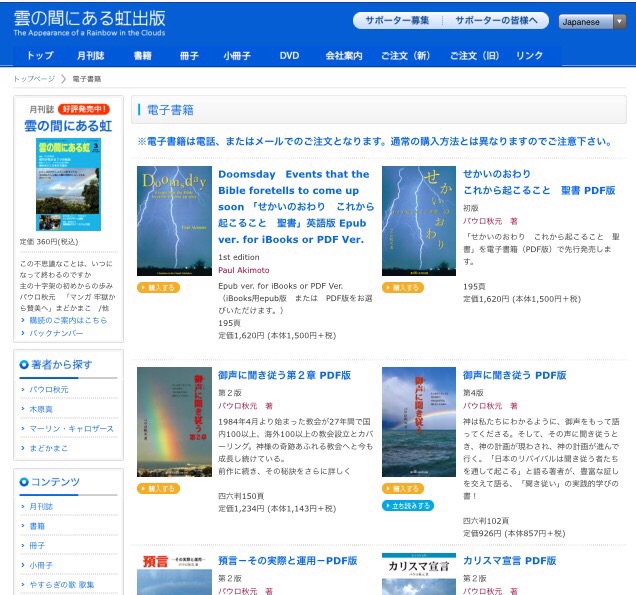This screenshot has width=636, height=595.
Task: Open the 月刊誌 navigation tab
Action: pos(90,55)
